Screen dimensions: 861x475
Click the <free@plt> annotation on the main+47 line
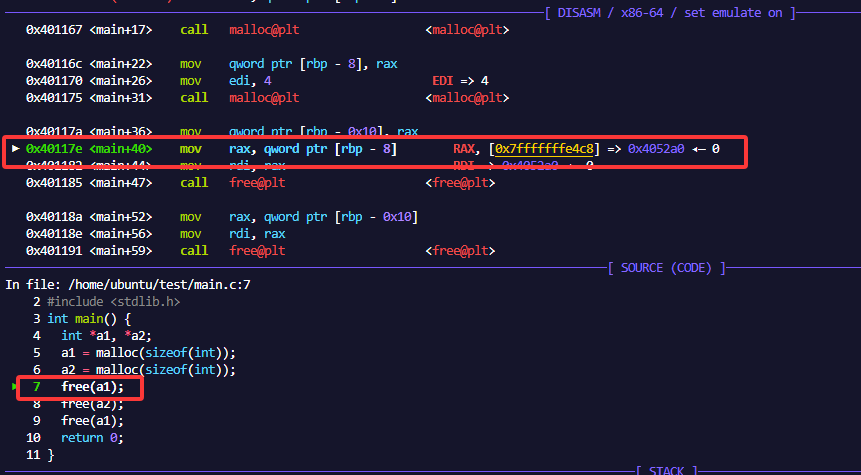click(458, 183)
